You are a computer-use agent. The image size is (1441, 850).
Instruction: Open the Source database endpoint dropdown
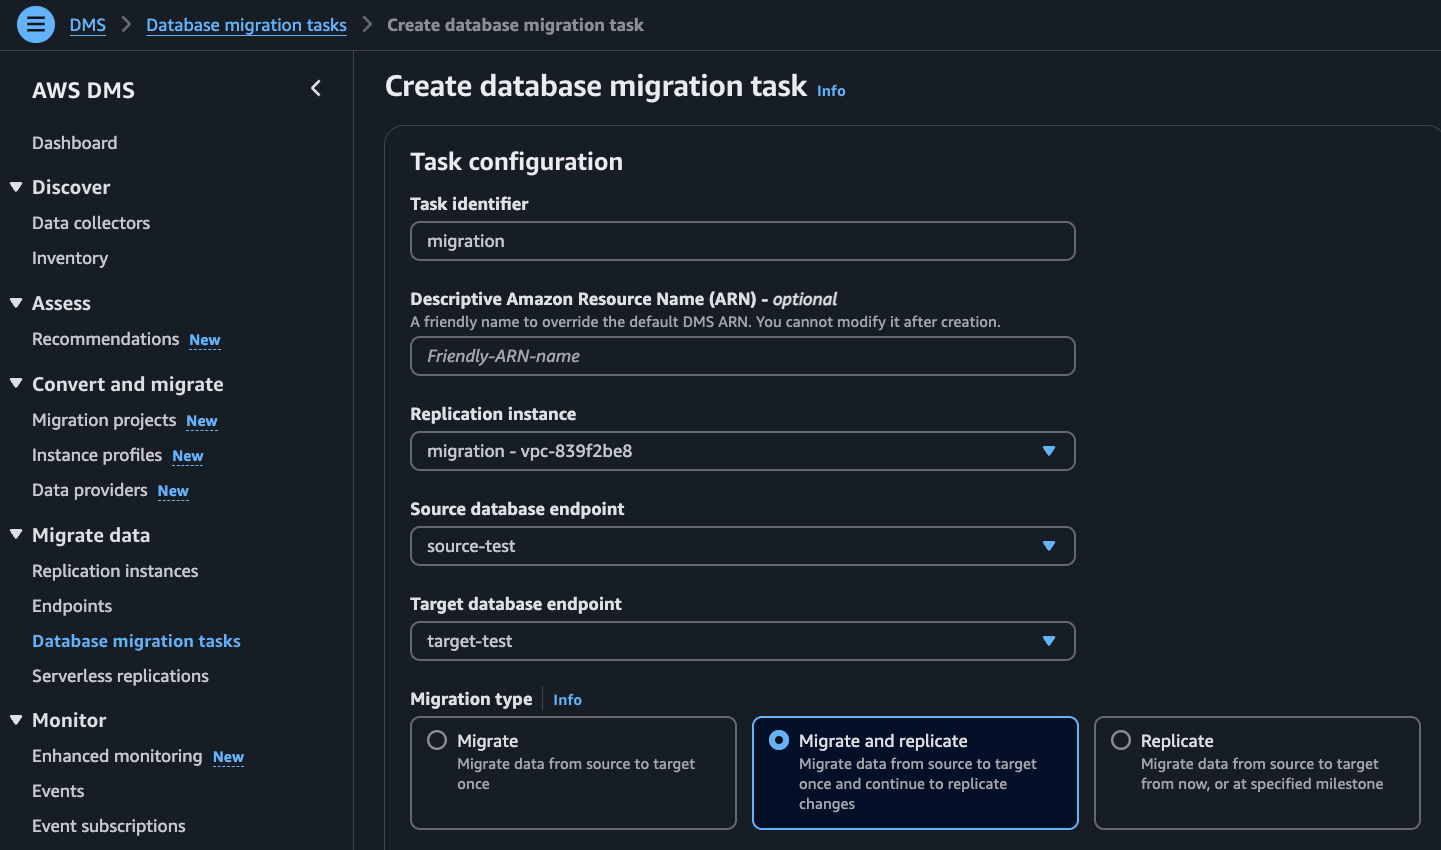742,546
